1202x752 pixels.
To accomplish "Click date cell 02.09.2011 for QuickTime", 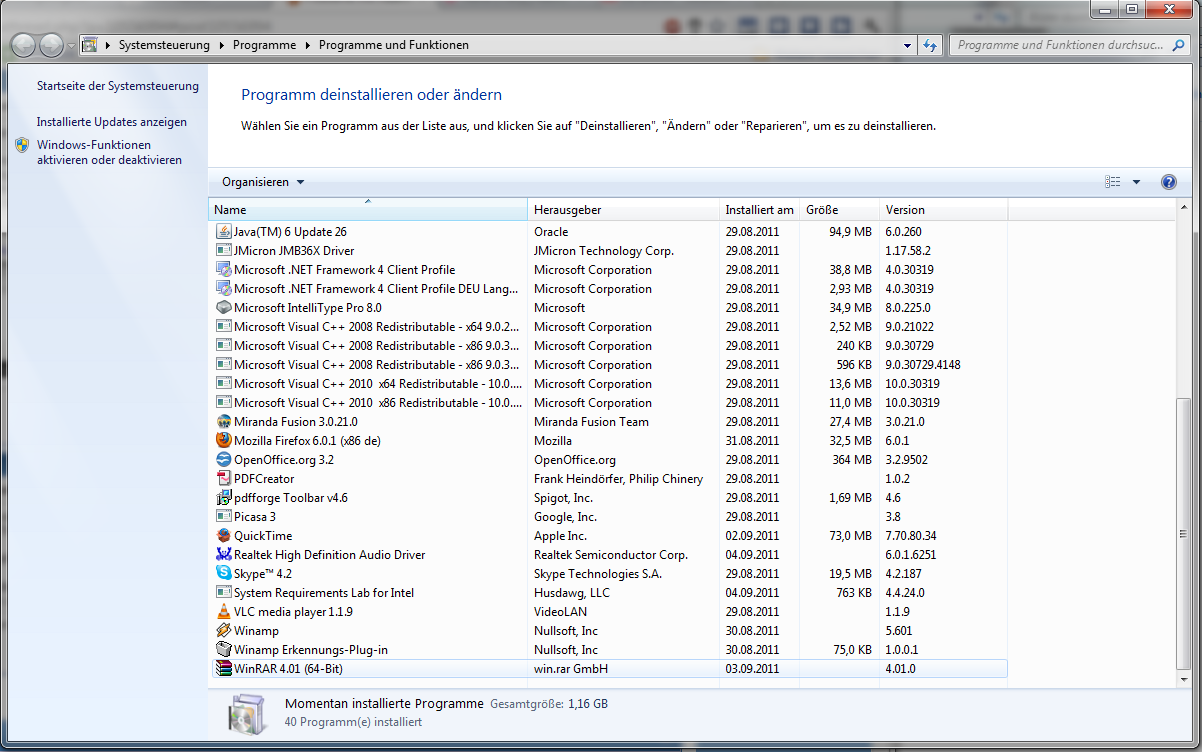I will point(752,535).
